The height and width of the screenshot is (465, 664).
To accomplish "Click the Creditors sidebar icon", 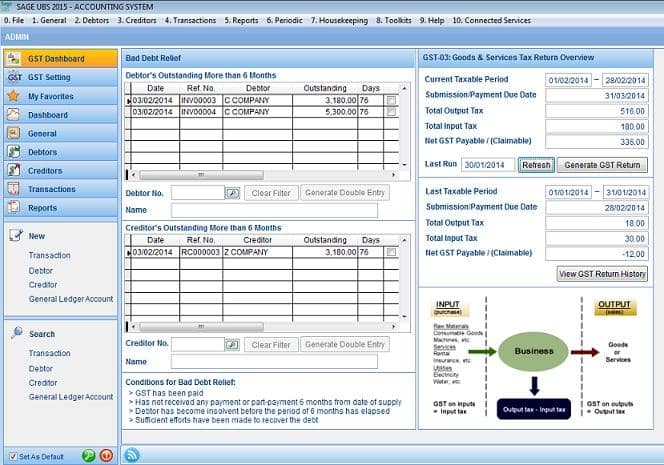I will [x=14, y=170].
